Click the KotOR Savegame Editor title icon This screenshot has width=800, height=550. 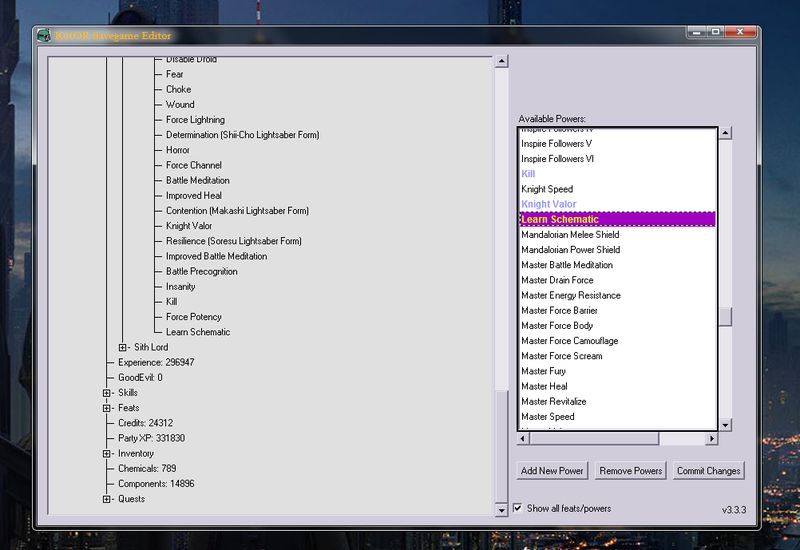44,37
